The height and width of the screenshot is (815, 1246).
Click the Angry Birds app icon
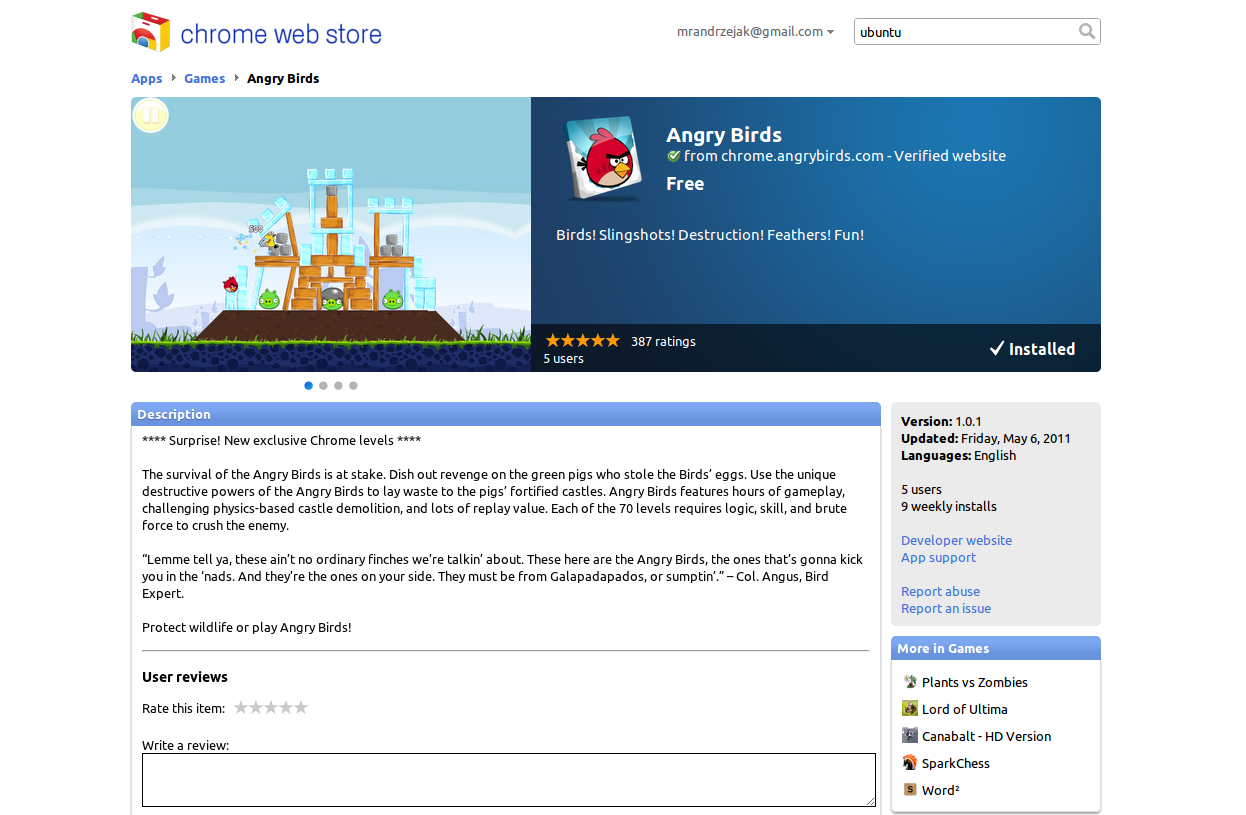point(604,159)
